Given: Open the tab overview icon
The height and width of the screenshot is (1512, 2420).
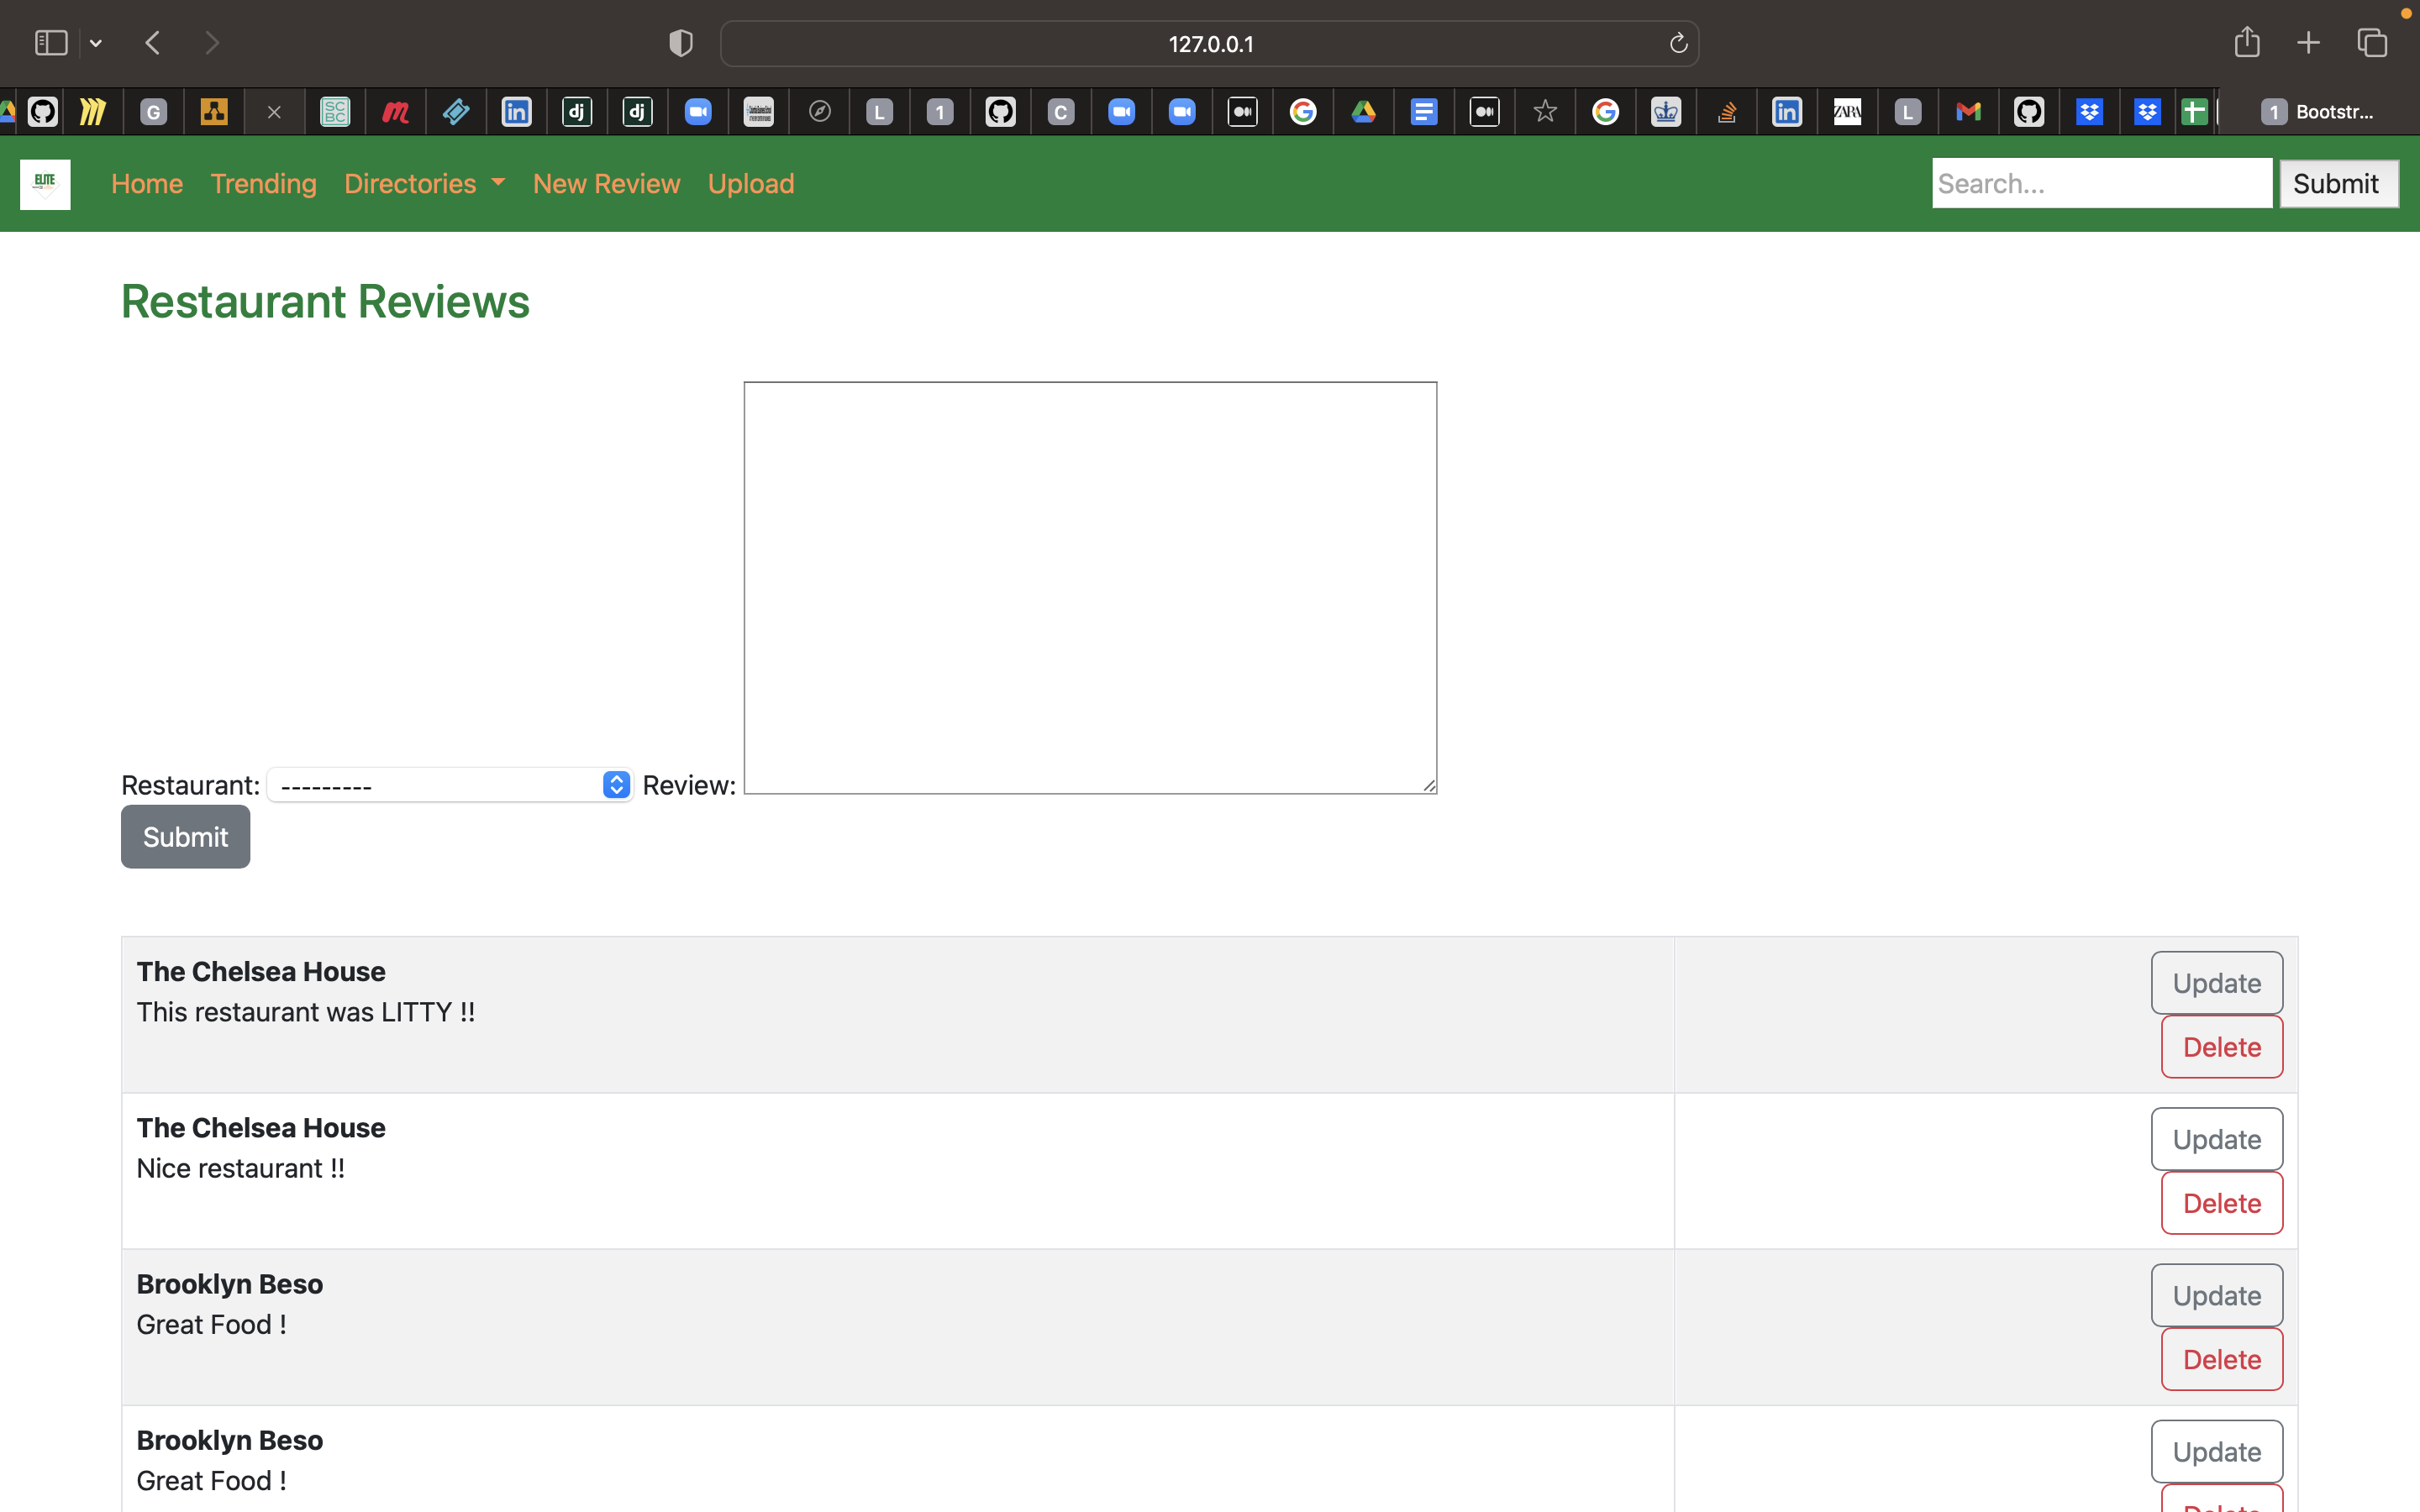Looking at the screenshot, I should tap(2372, 43).
